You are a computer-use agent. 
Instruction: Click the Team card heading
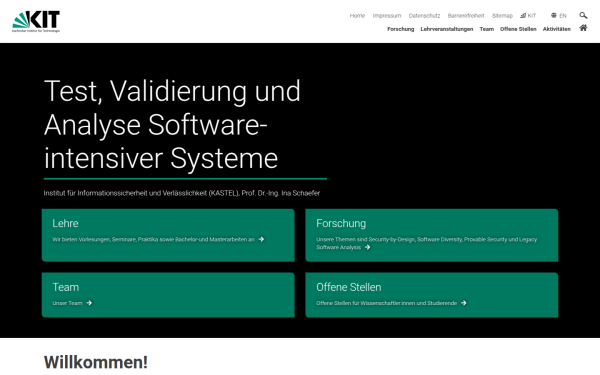65,287
